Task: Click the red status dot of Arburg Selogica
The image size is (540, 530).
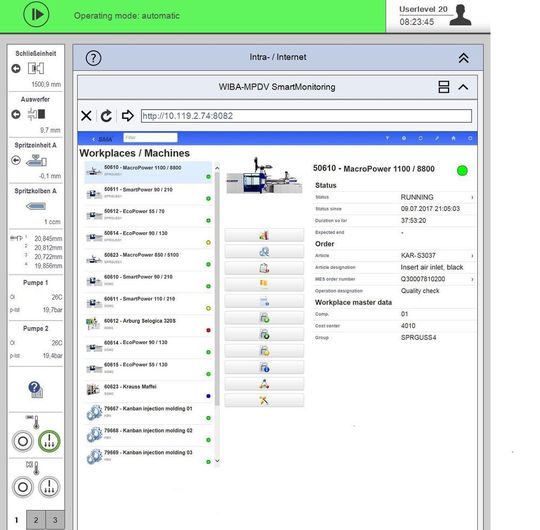Action: (208, 330)
